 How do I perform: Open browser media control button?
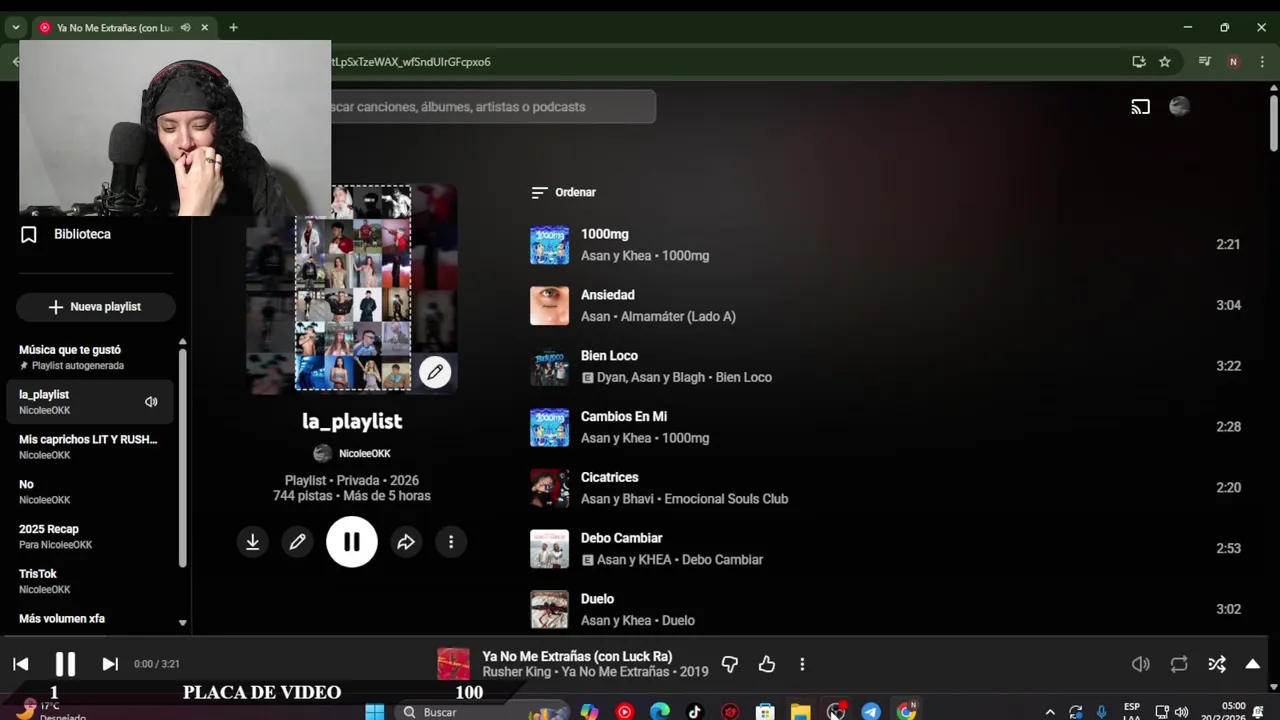point(1205,62)
